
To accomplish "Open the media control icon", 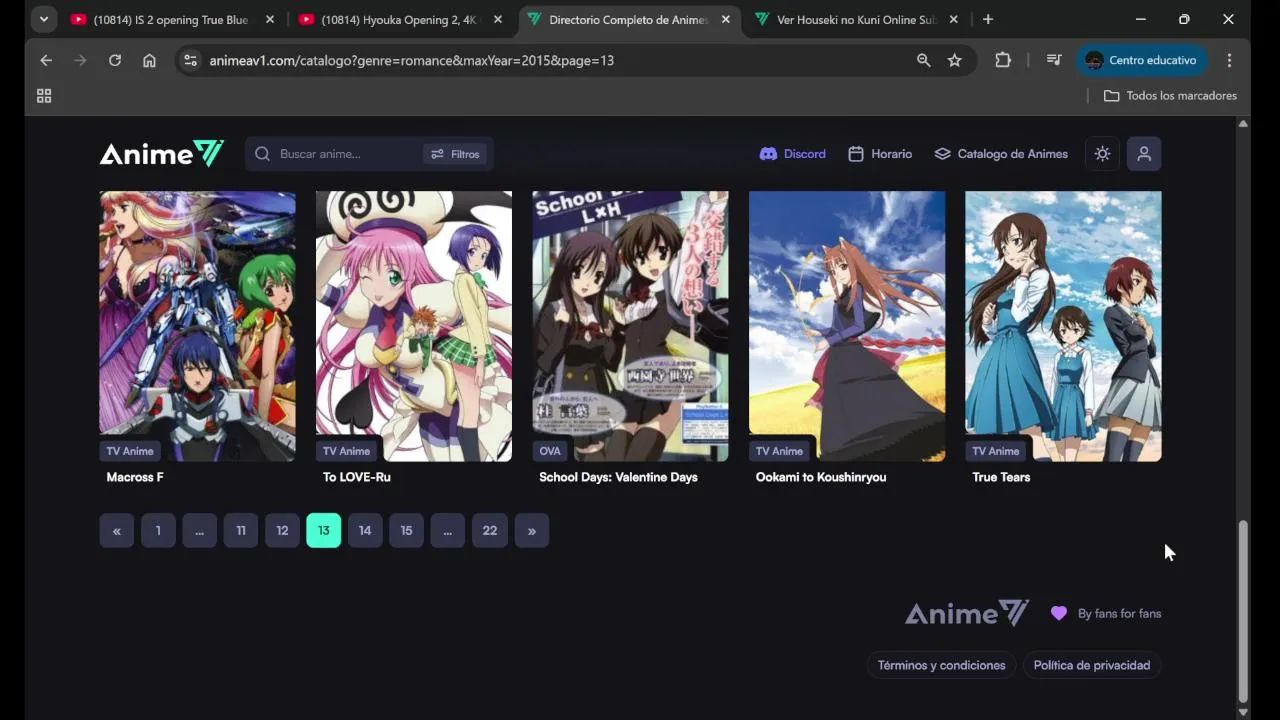I will [x=1054, y=60].
